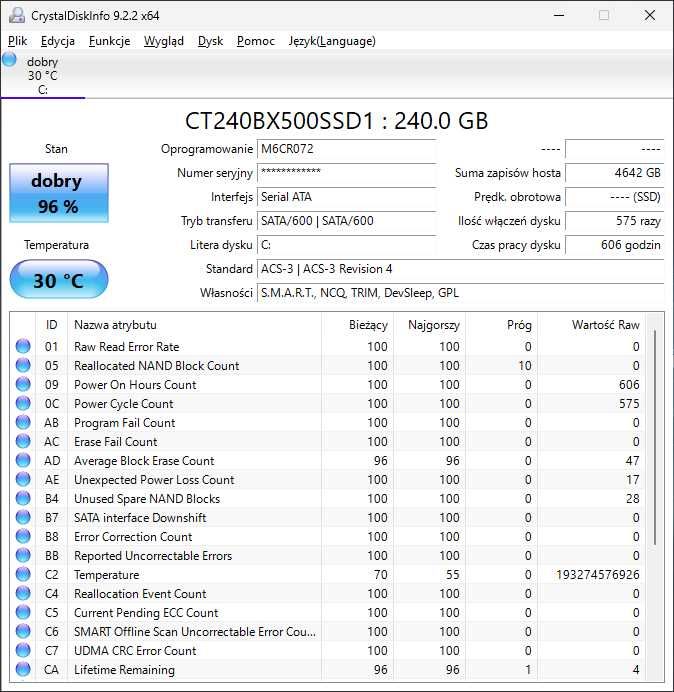Click the Oprogramowanie field showing M6CR072
This screenshot has width=674, height=692.
[346, 149]
